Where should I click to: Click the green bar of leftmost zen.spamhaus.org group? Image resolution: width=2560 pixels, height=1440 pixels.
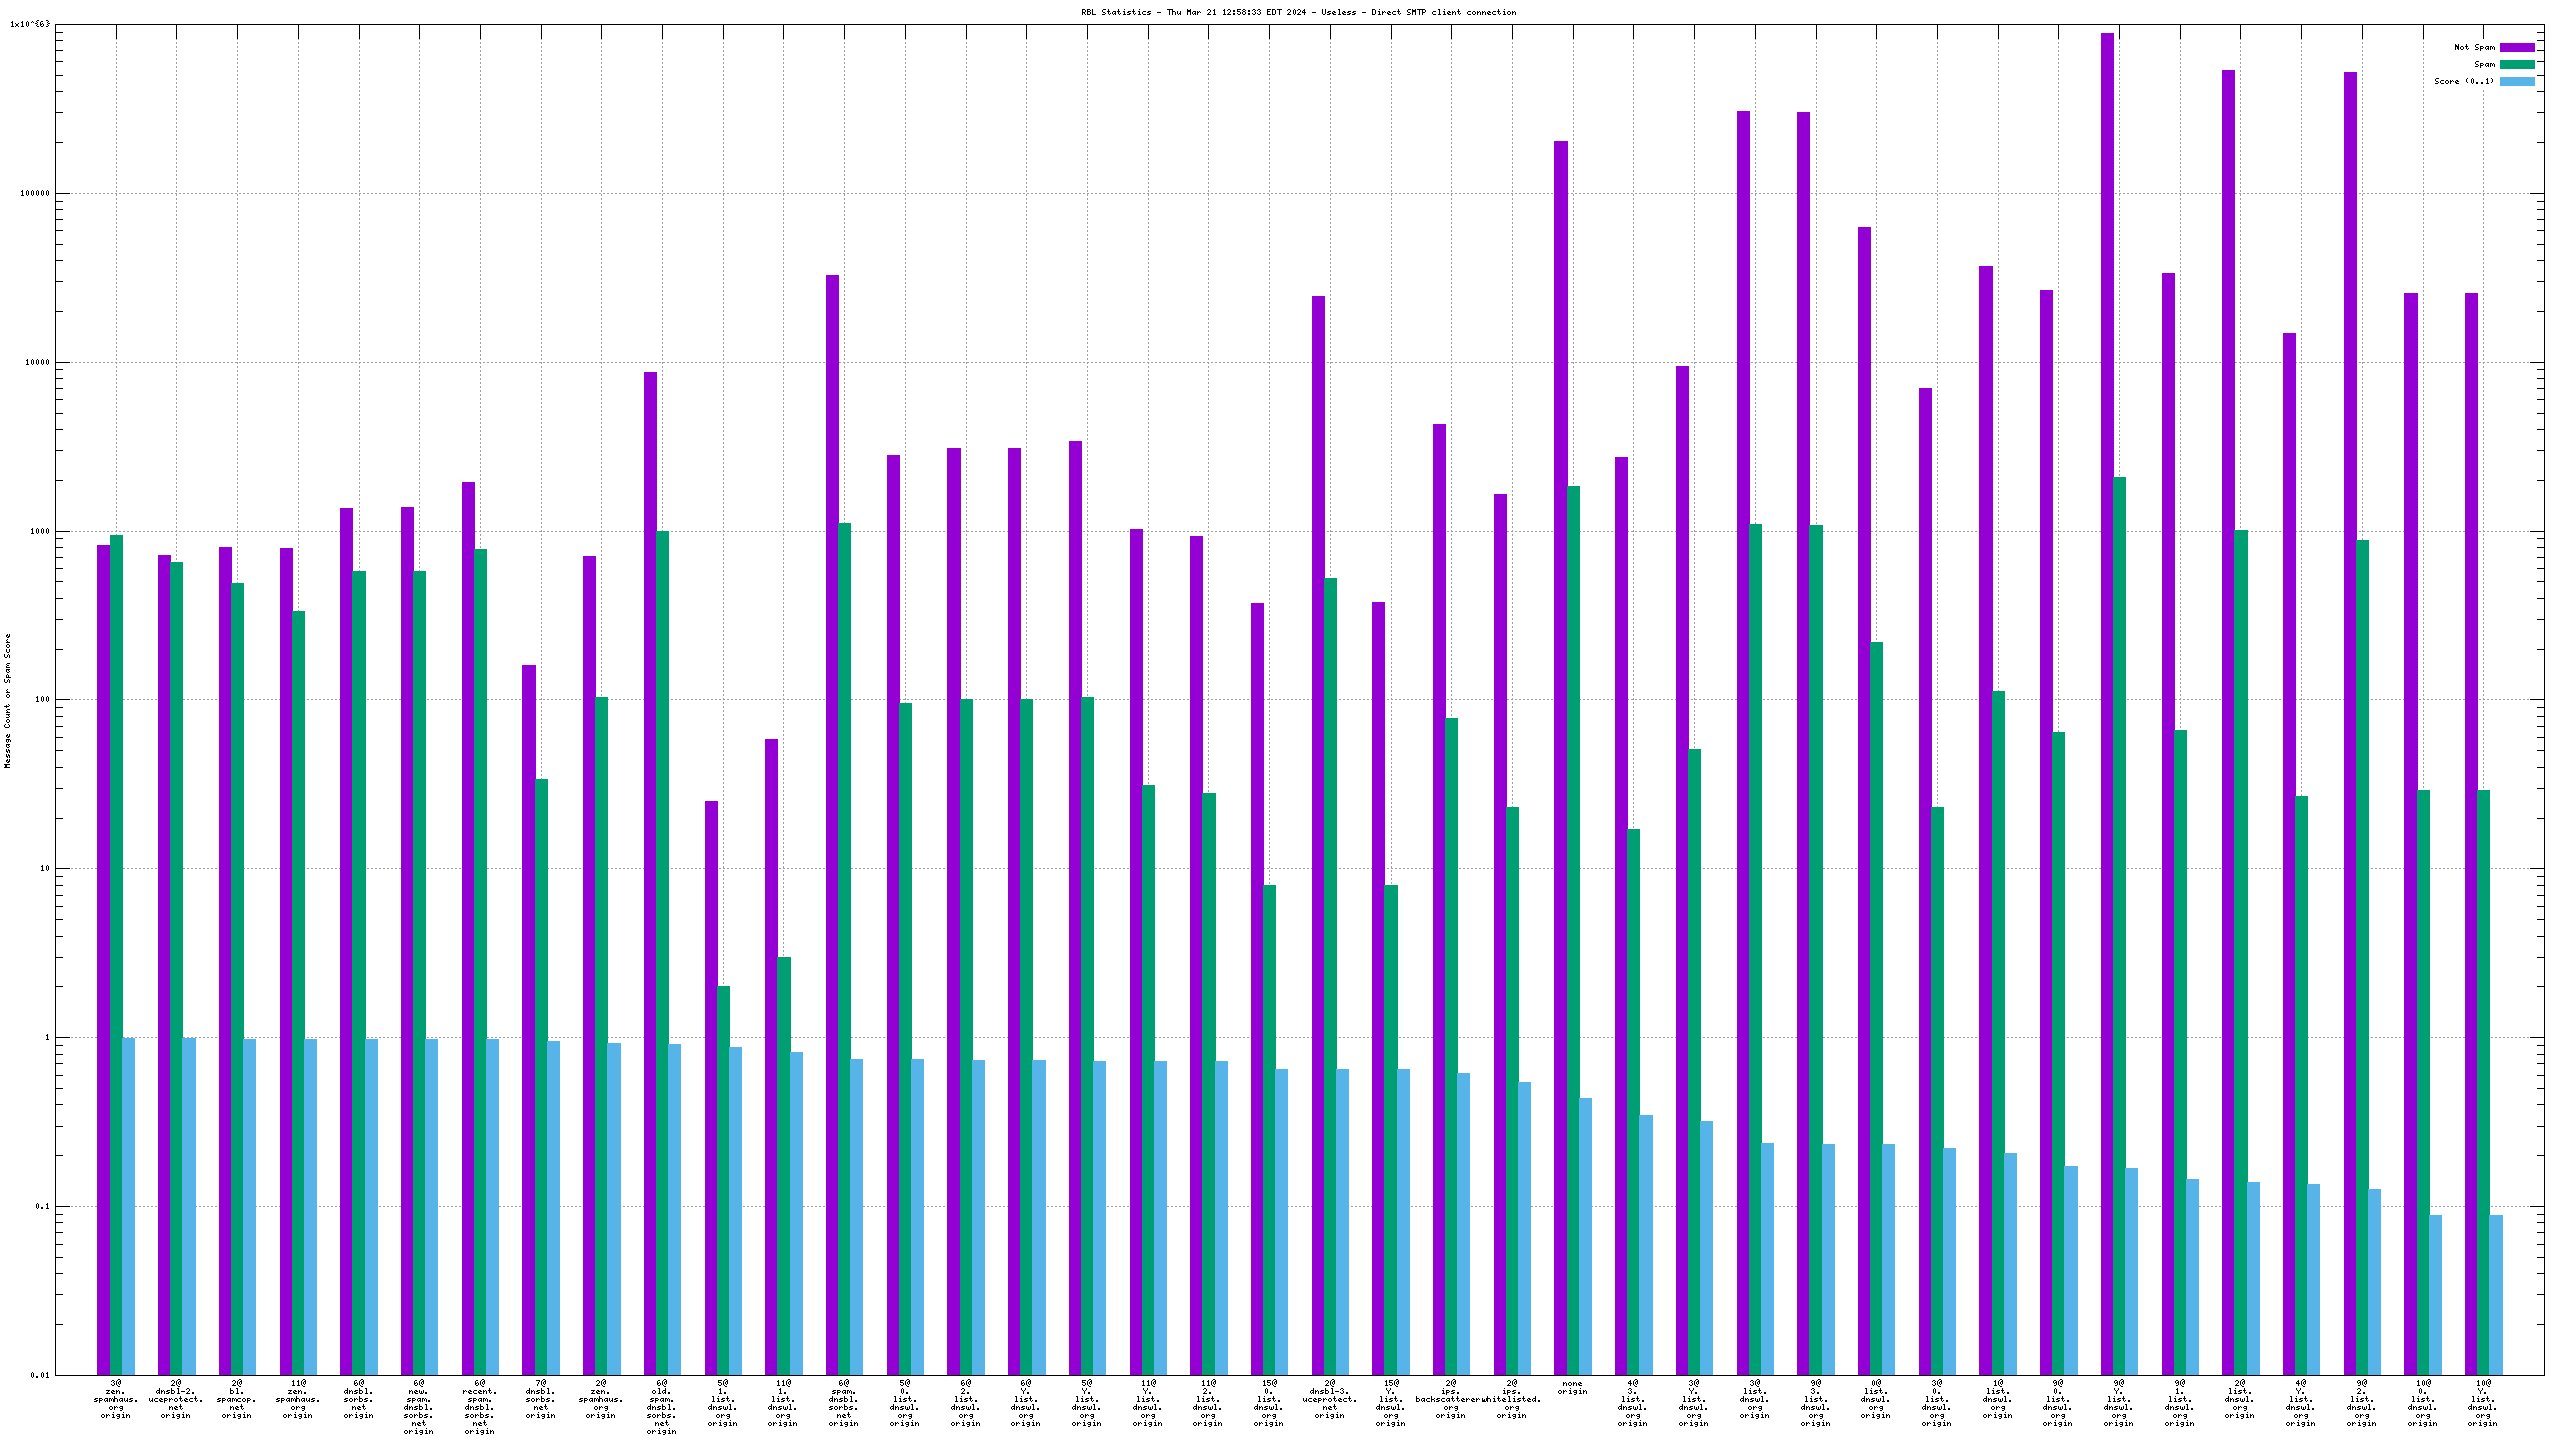click(116, 900)
